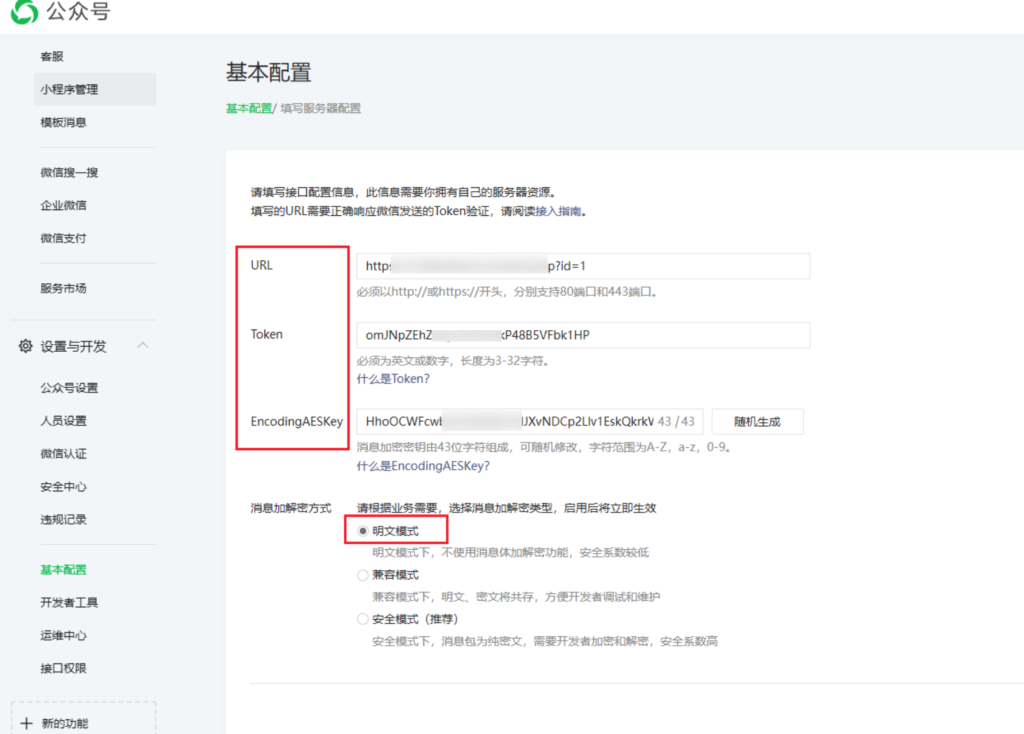Click the 接入指南 link
The height and width of the screenshot is (734, 1024).
(559, 211)
